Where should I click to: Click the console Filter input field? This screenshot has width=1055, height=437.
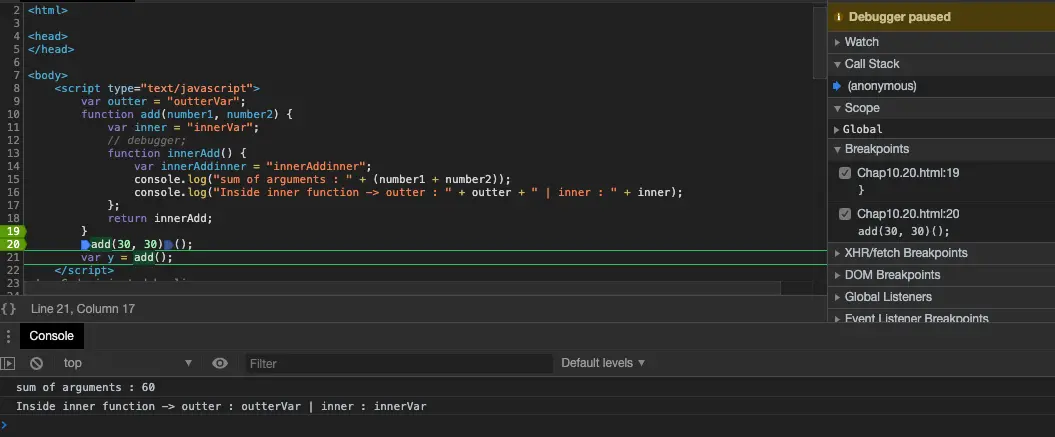click(399, 364)
